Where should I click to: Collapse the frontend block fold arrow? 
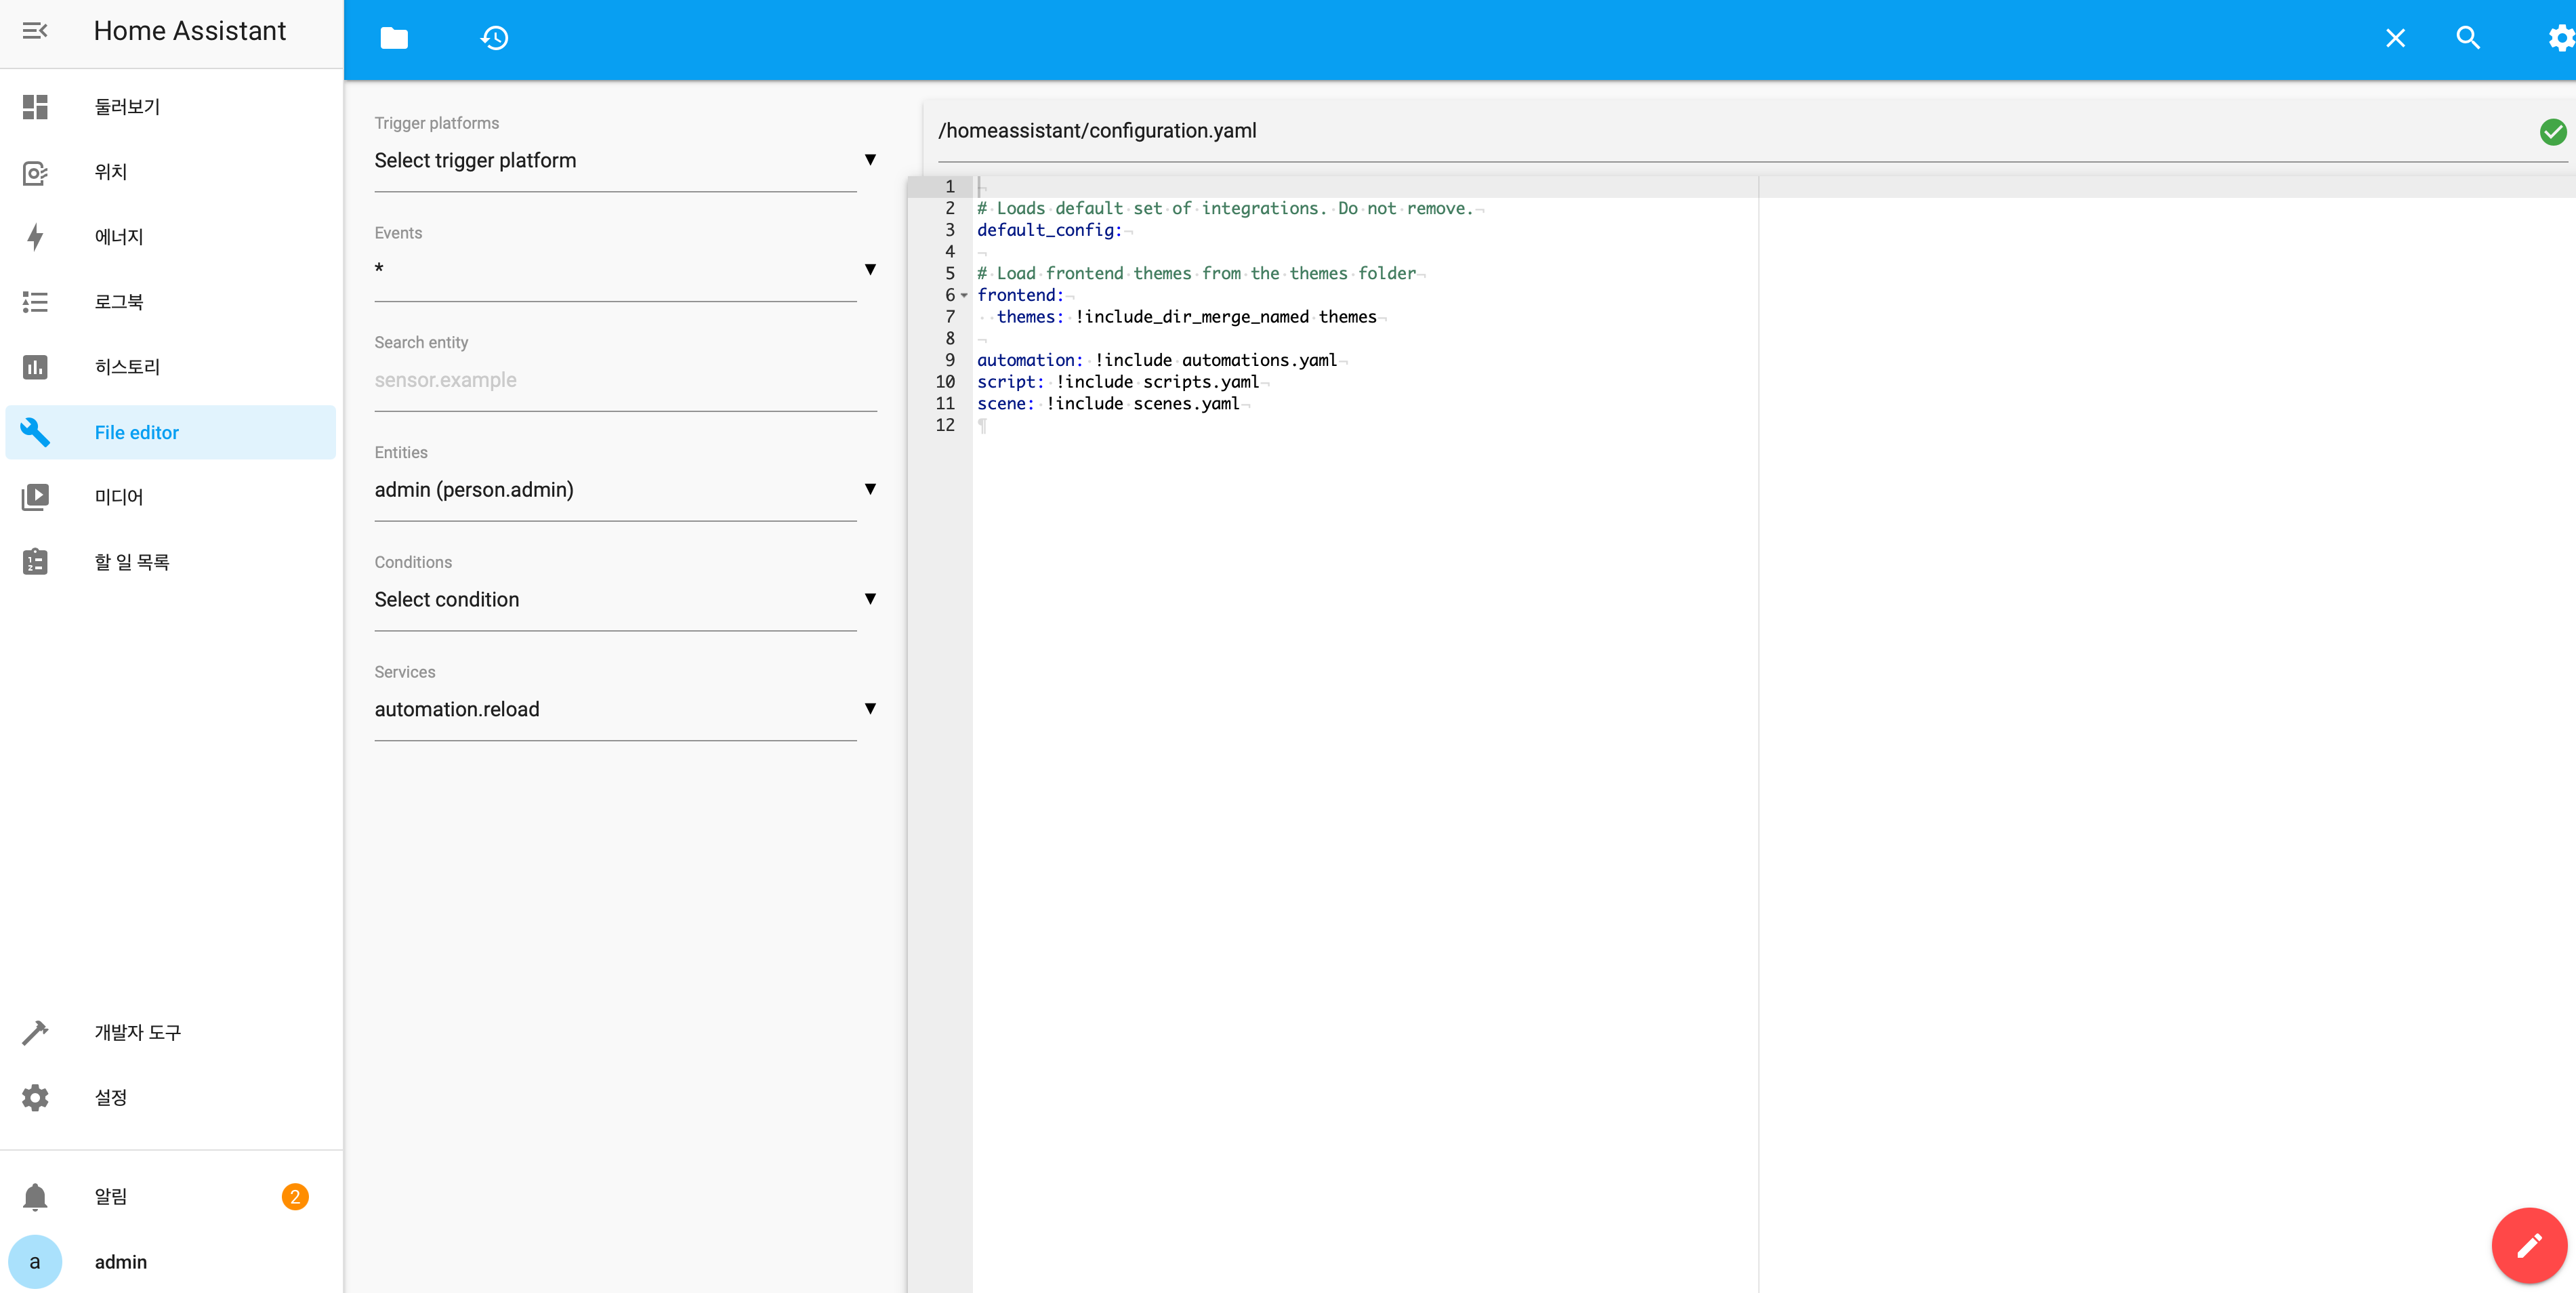tap(964, 295)
